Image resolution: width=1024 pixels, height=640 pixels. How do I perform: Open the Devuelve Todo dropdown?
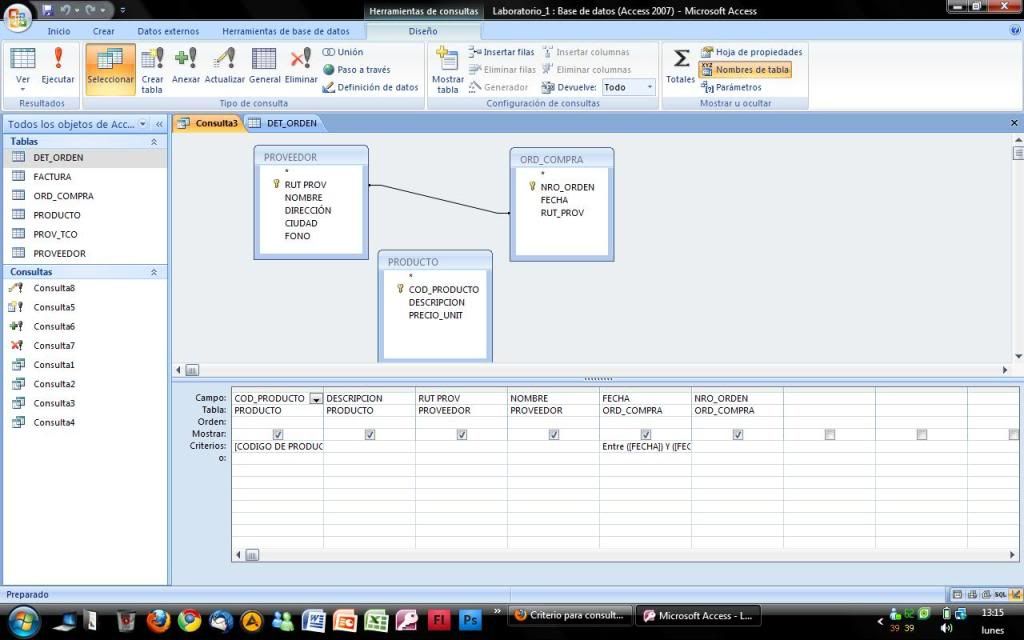click(x=649, y=88)
